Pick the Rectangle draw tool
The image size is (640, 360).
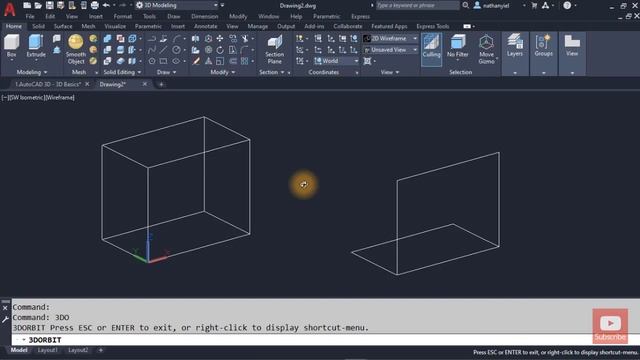pyautogui.click(x=163, y=61)
